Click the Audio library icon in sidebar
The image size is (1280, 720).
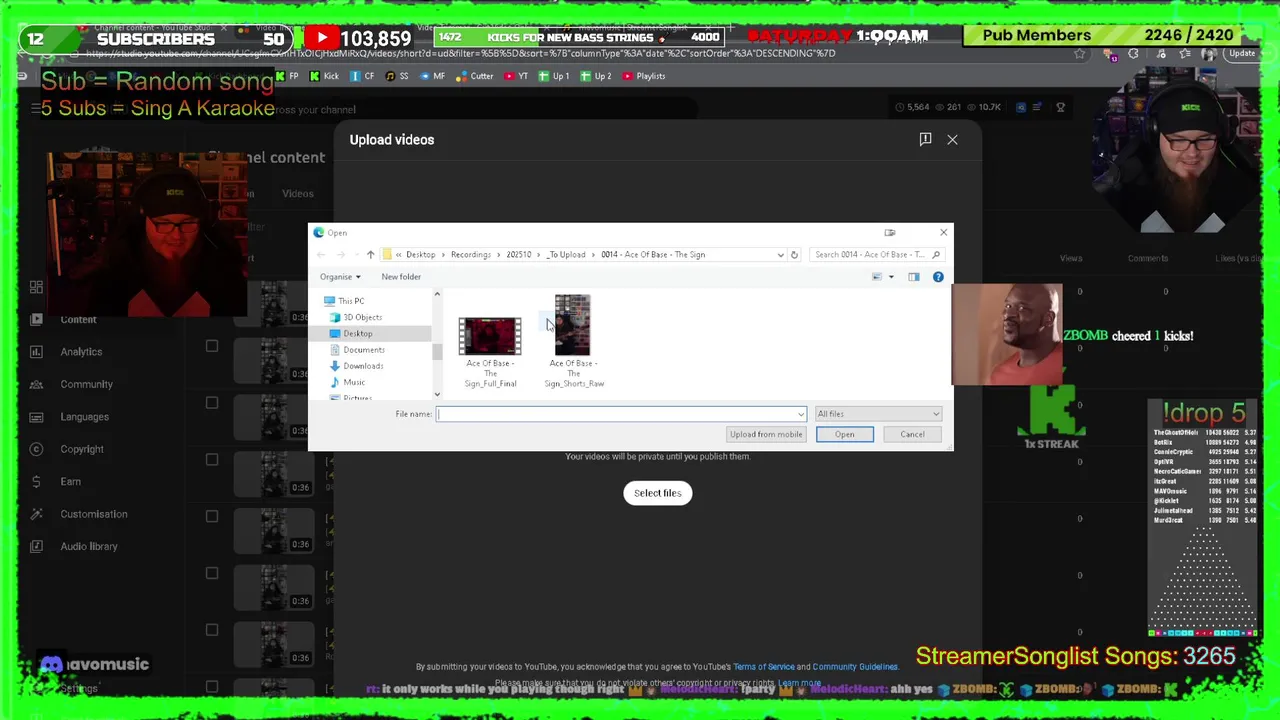(x=36, y=546)
